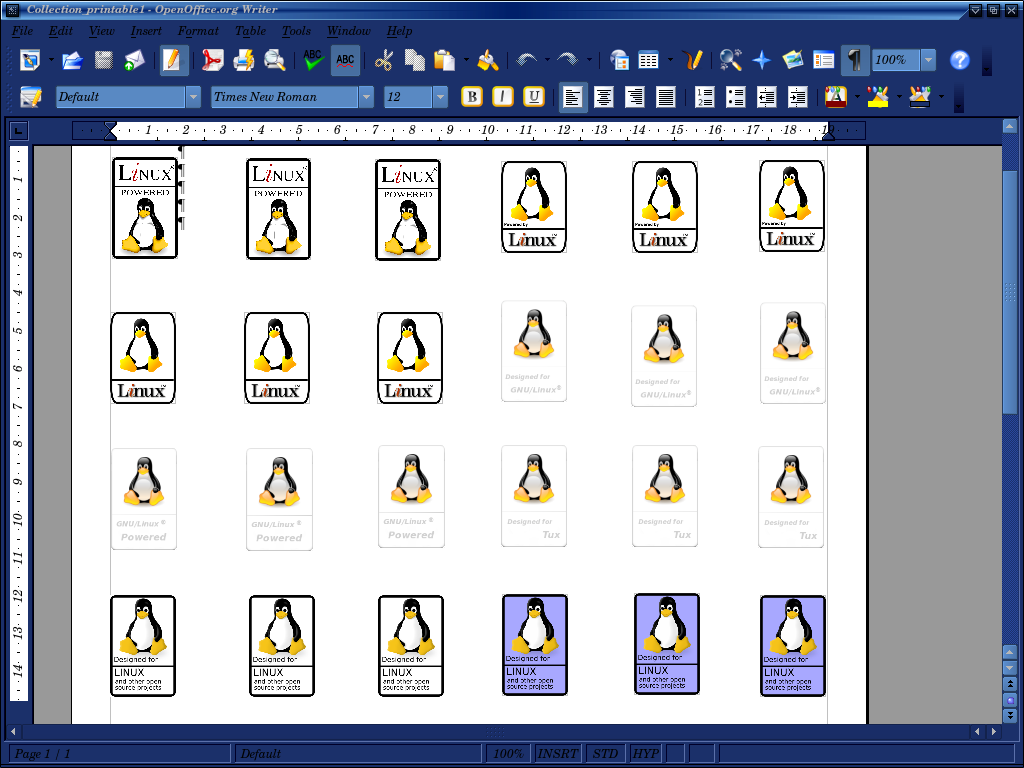
Task: Click the Zoom 100% field
Action: coord(896,60)
